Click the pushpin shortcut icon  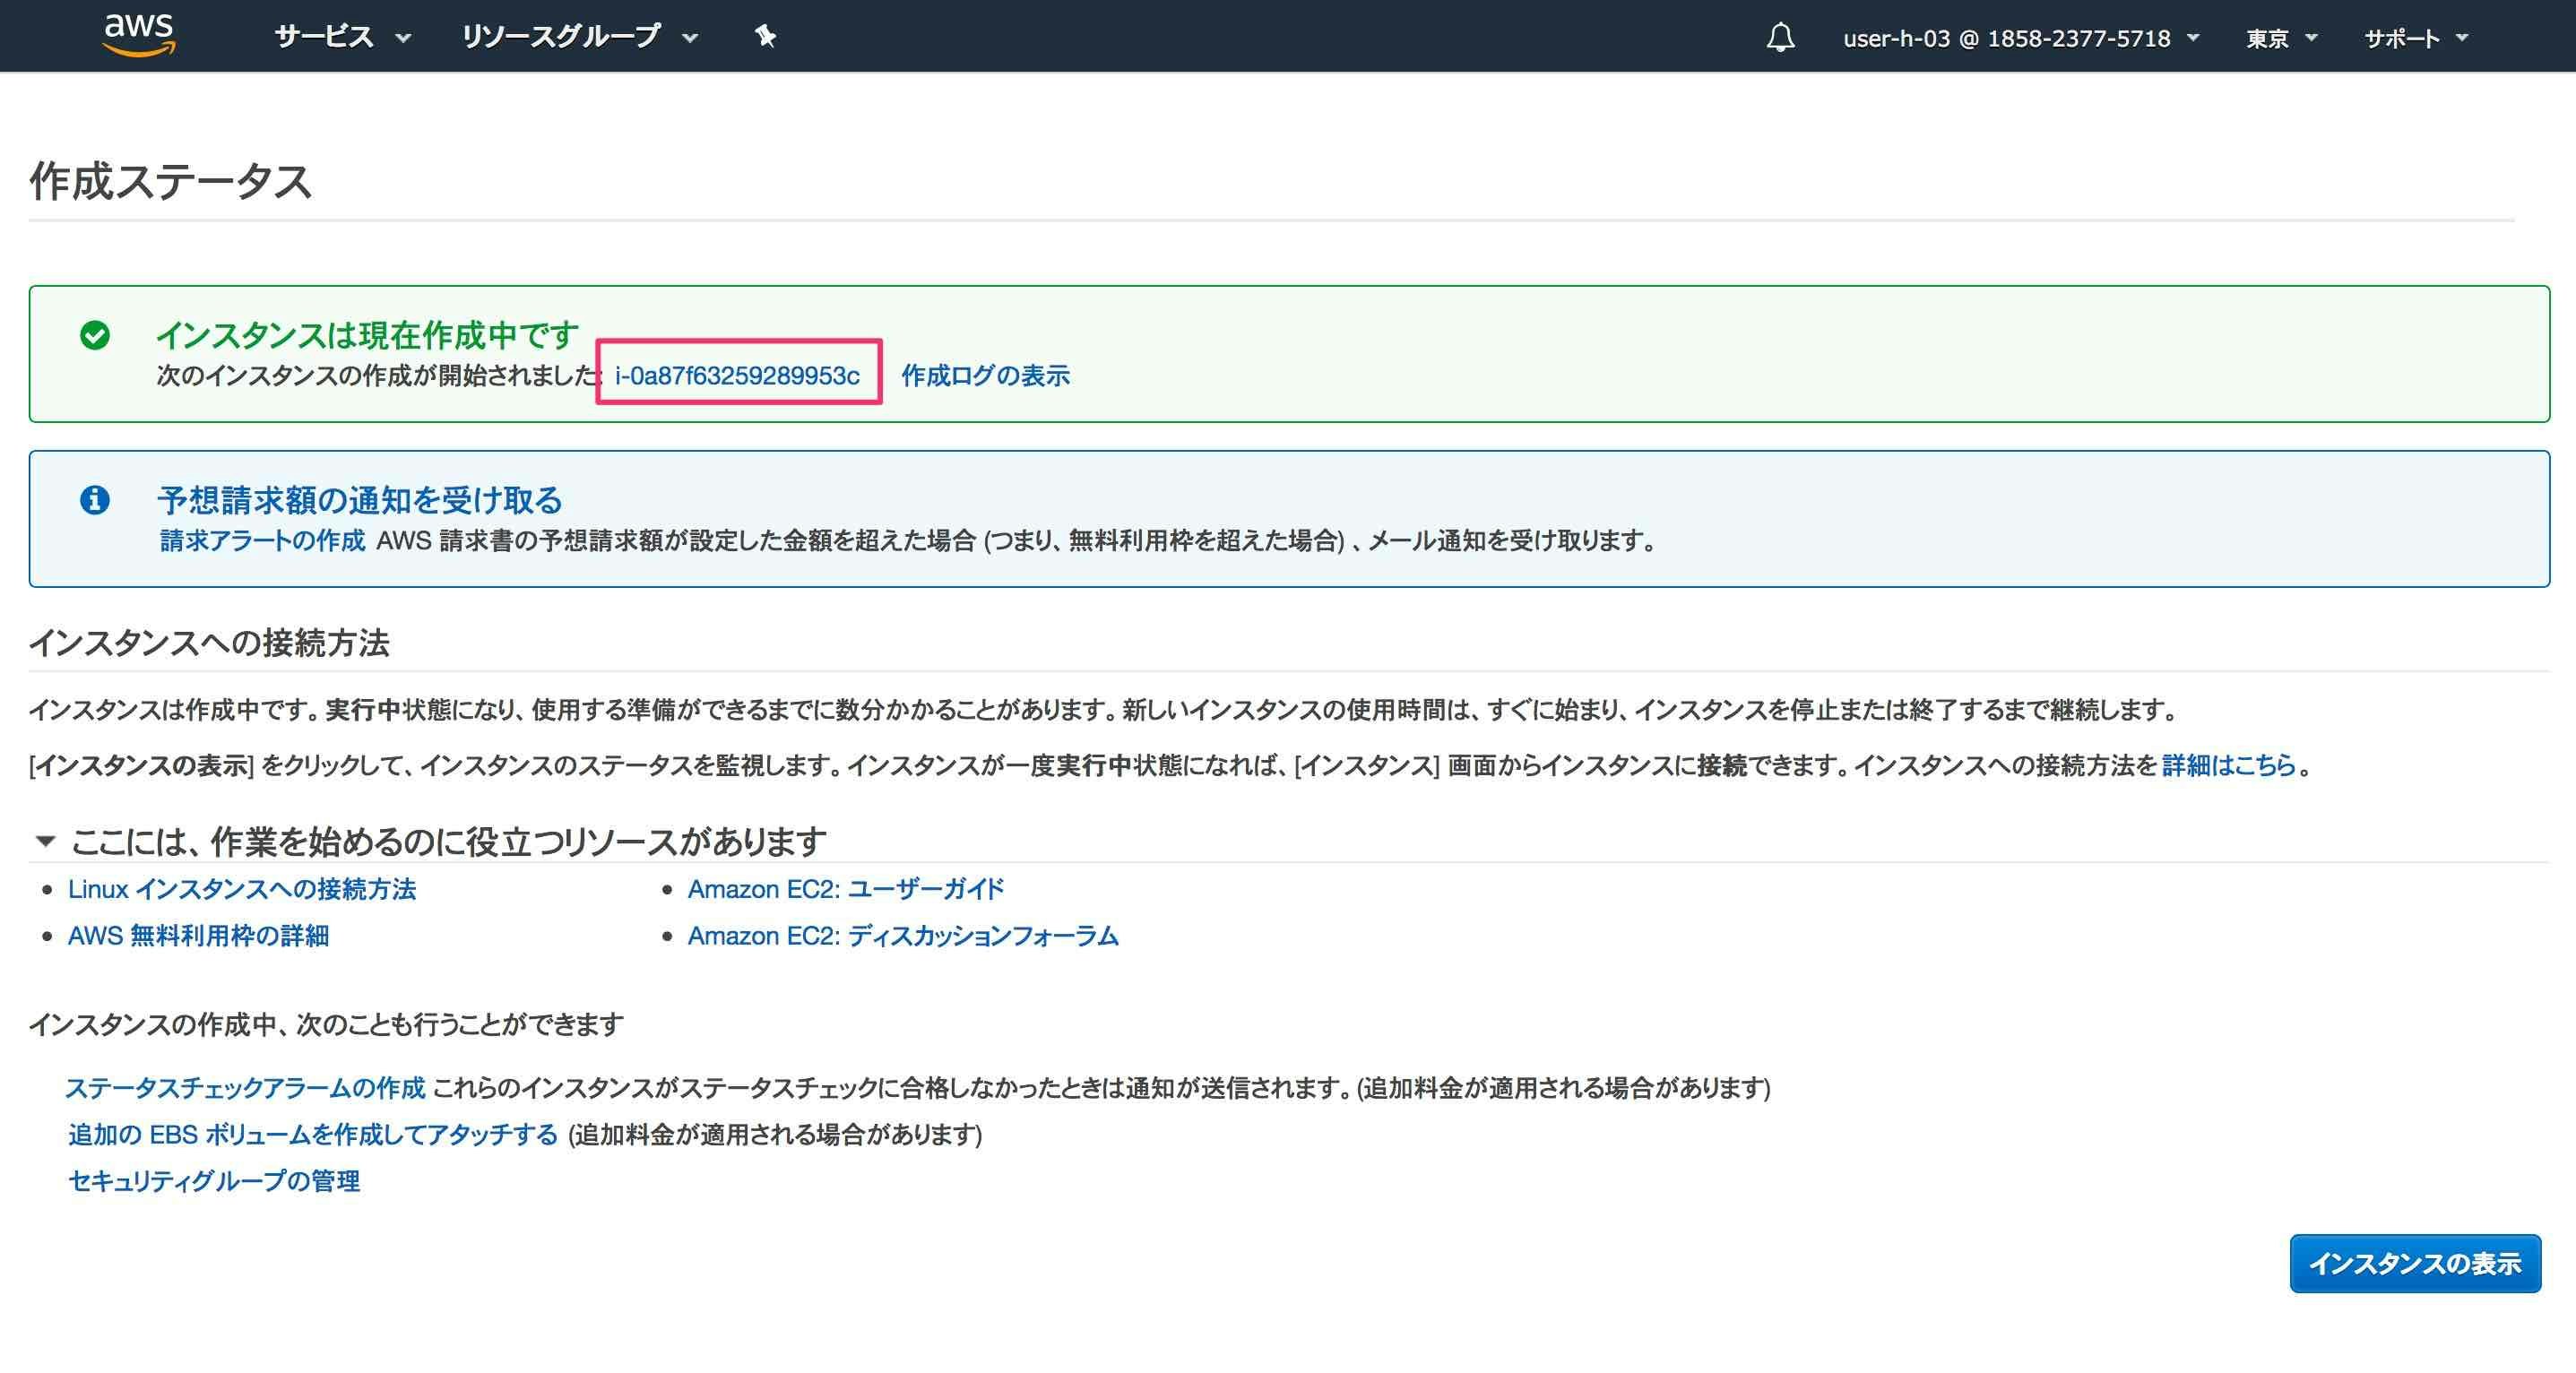pyautogui.click(x=765, y=37)
